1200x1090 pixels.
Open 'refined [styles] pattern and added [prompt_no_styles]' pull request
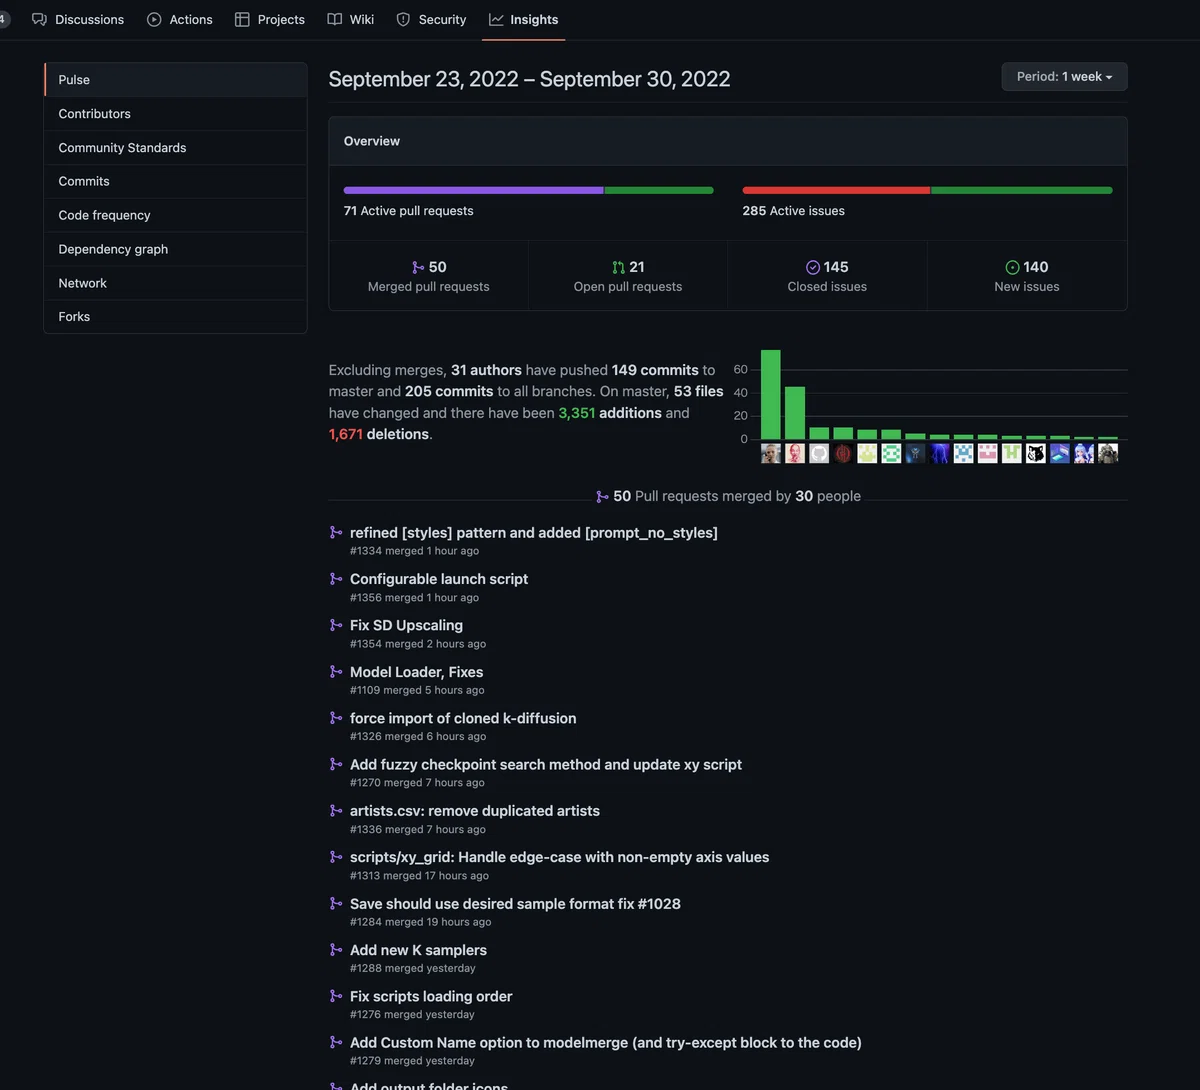tap(534, 533)
